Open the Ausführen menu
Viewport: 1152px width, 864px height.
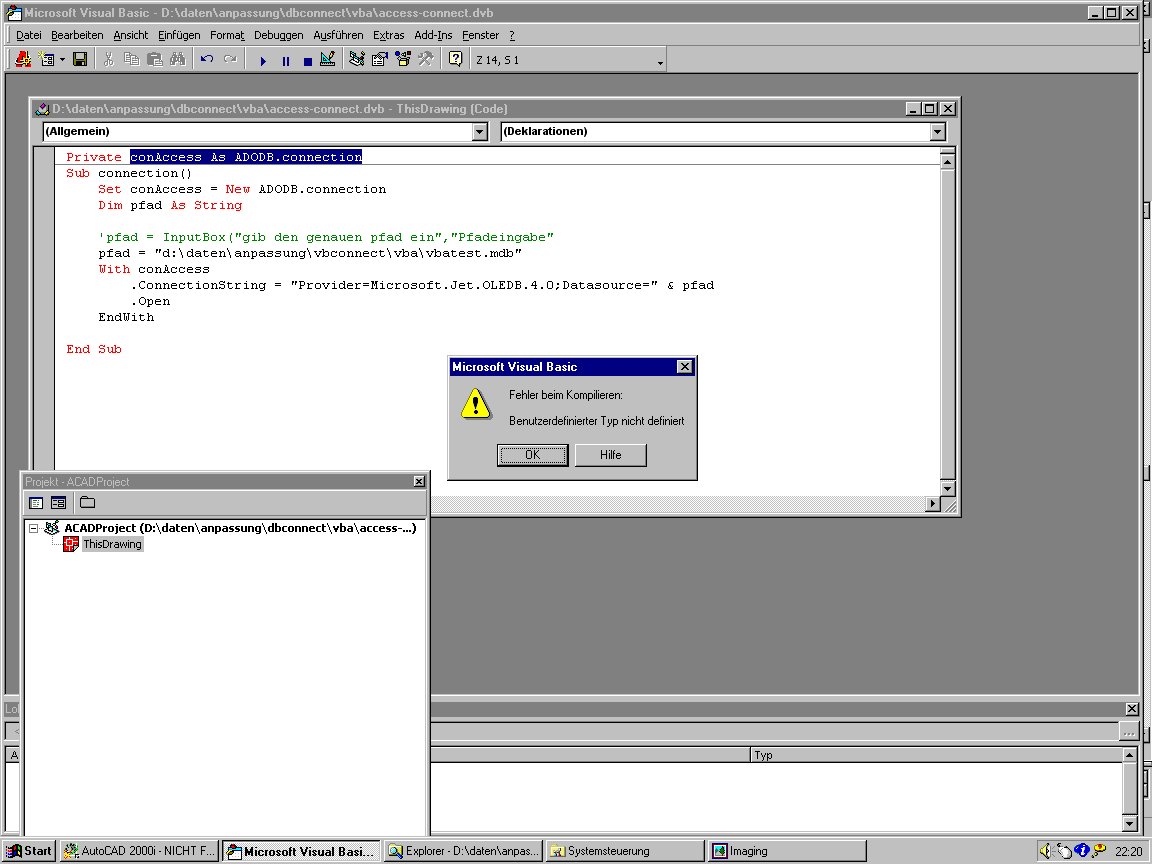[x=338, y=35]
